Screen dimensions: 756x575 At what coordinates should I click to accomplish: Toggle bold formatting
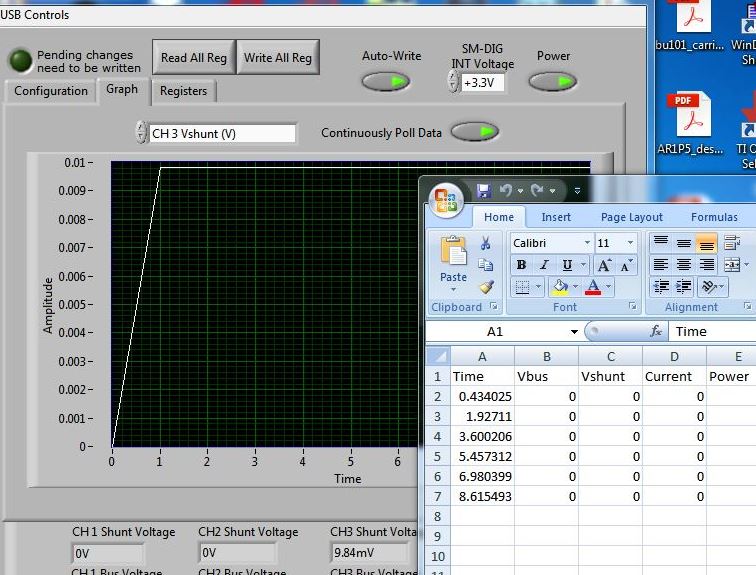521,265
